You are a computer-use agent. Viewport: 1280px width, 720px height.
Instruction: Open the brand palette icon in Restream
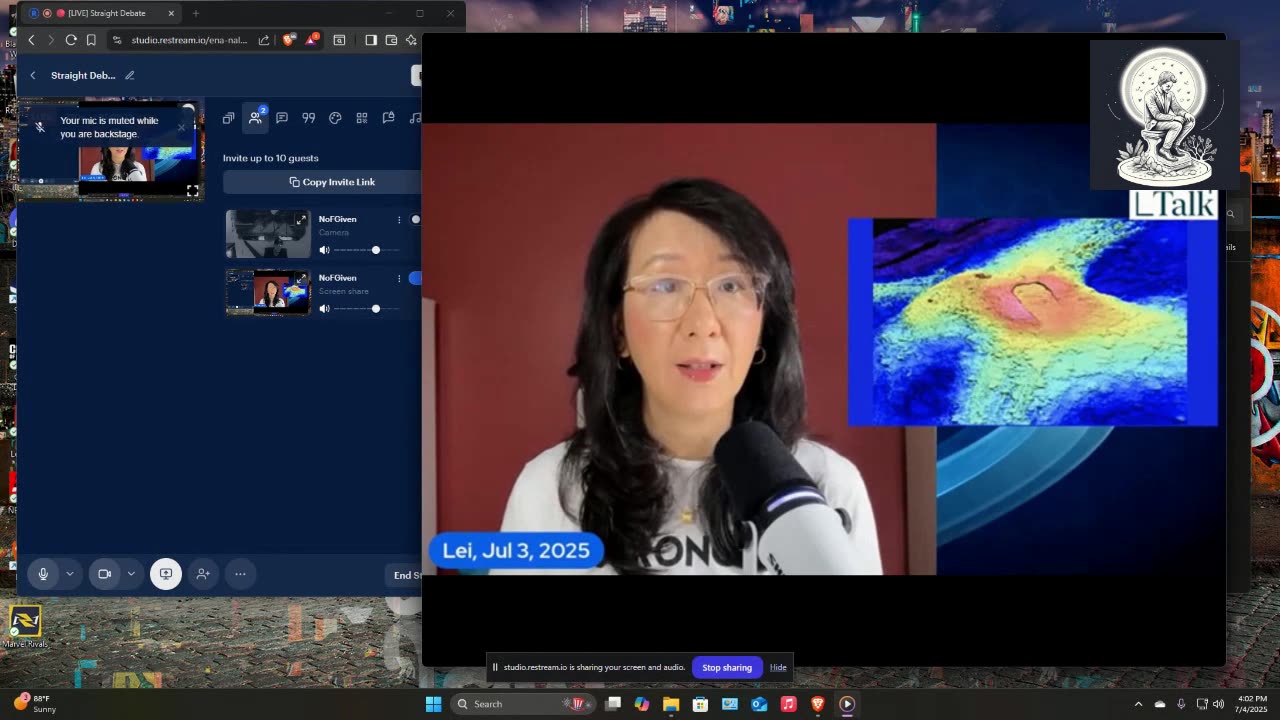tap(335, 118)
